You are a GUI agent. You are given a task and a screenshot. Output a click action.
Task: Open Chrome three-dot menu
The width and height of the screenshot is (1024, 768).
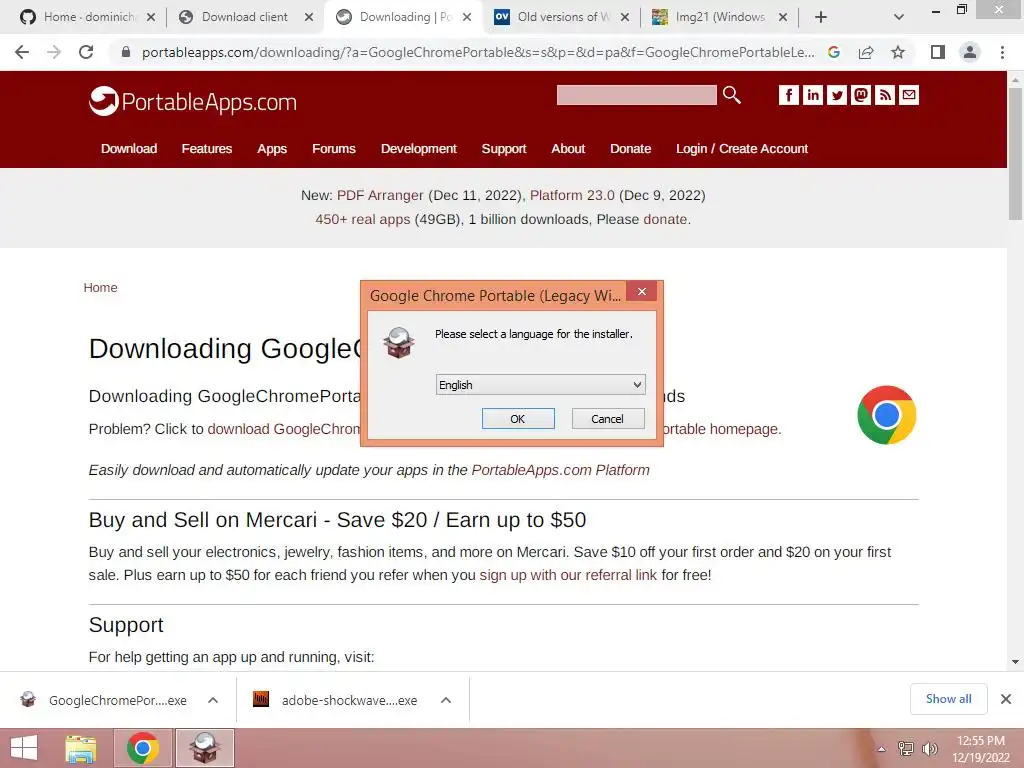tap(1002, 52)
